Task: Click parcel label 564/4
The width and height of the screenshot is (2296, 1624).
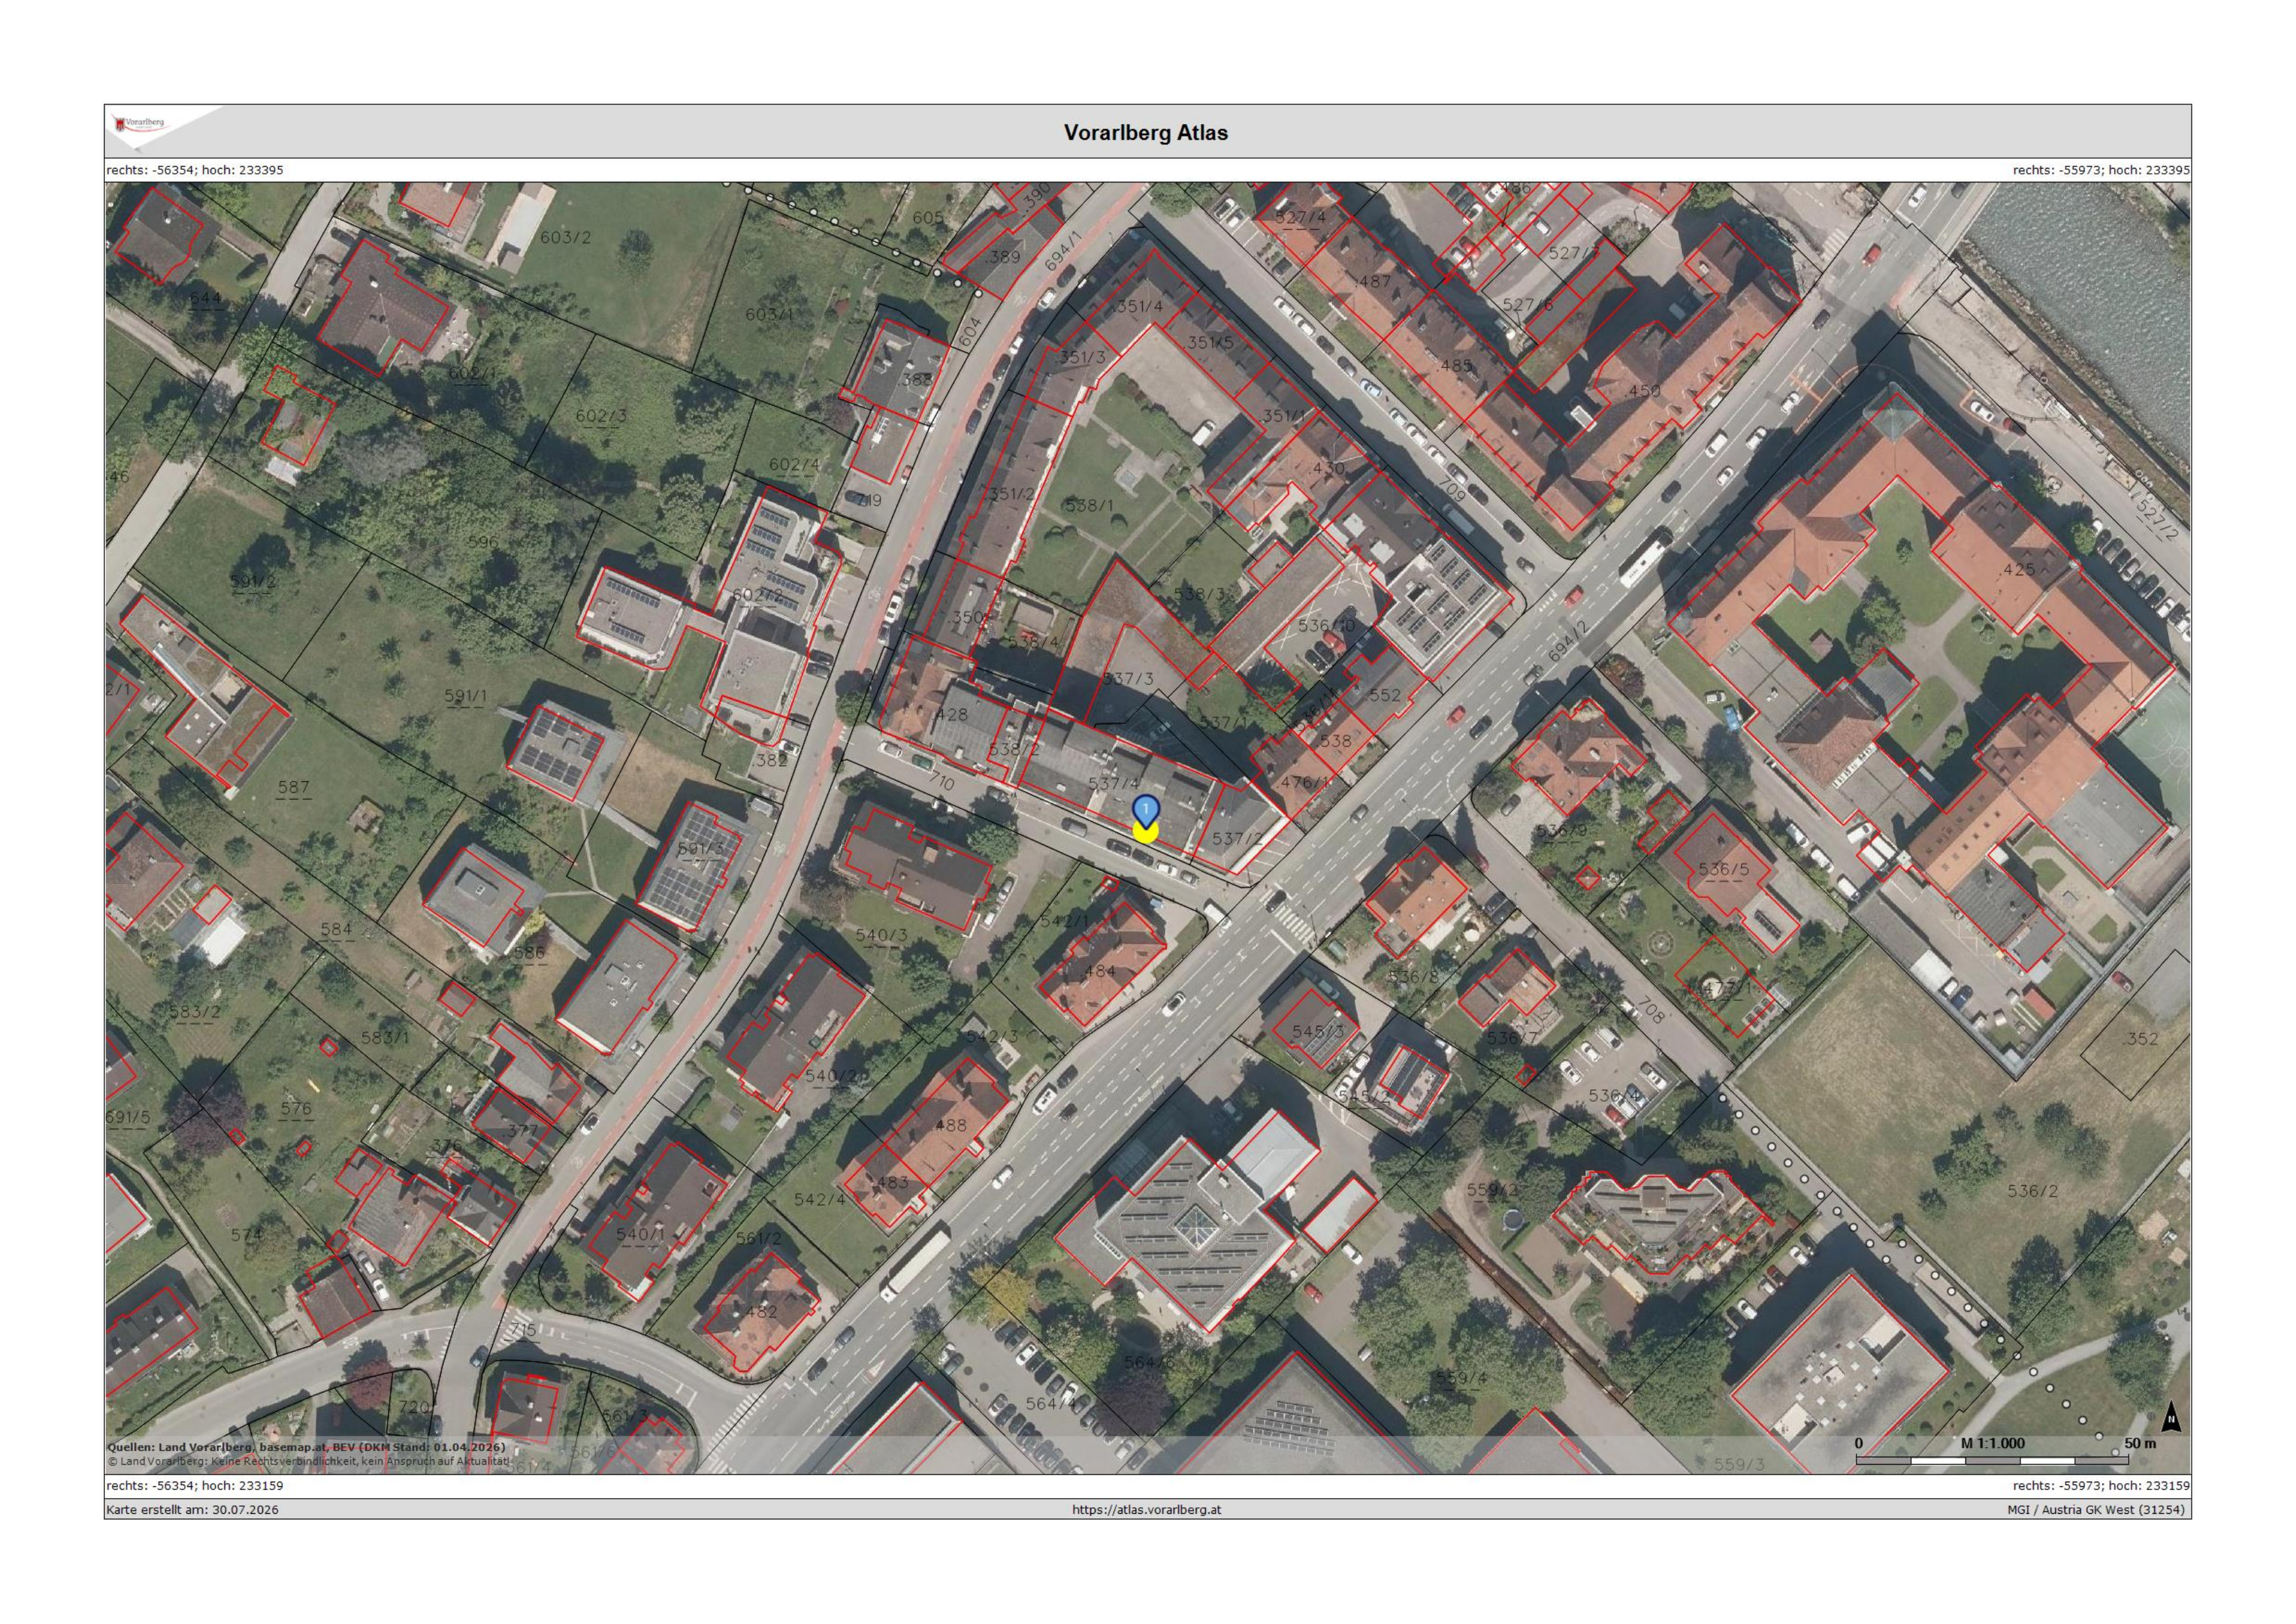Action: pyautogui.click(x=1051, y=1404)
